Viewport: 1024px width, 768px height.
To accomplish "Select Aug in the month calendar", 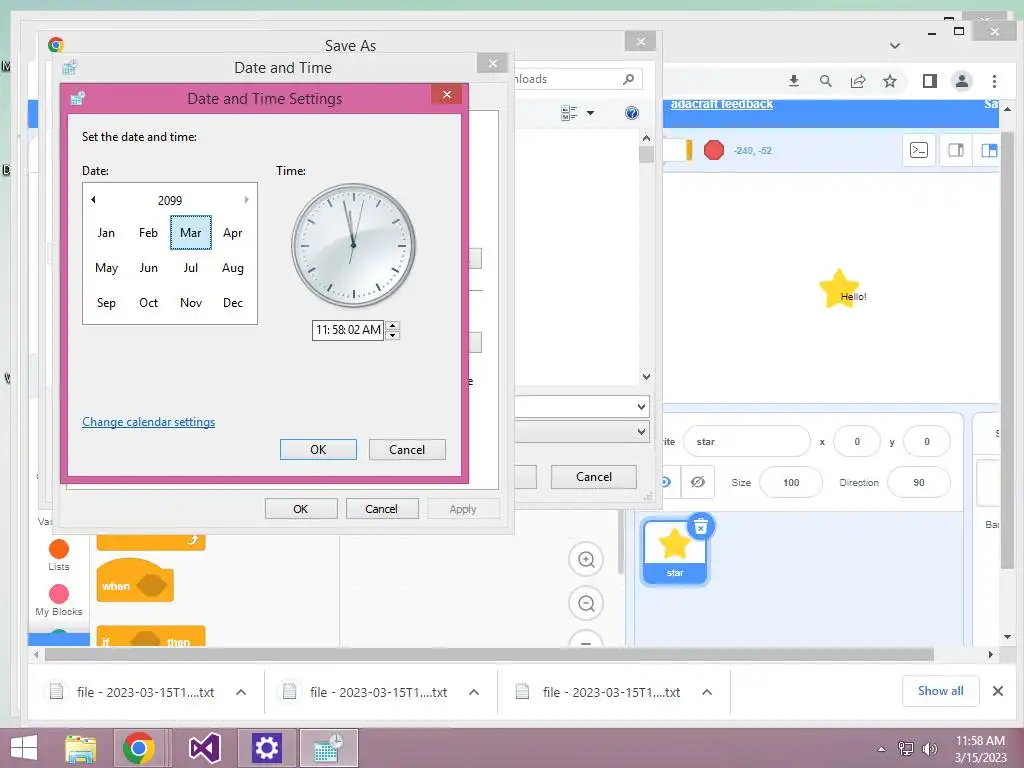I will [x=232, y=268].
